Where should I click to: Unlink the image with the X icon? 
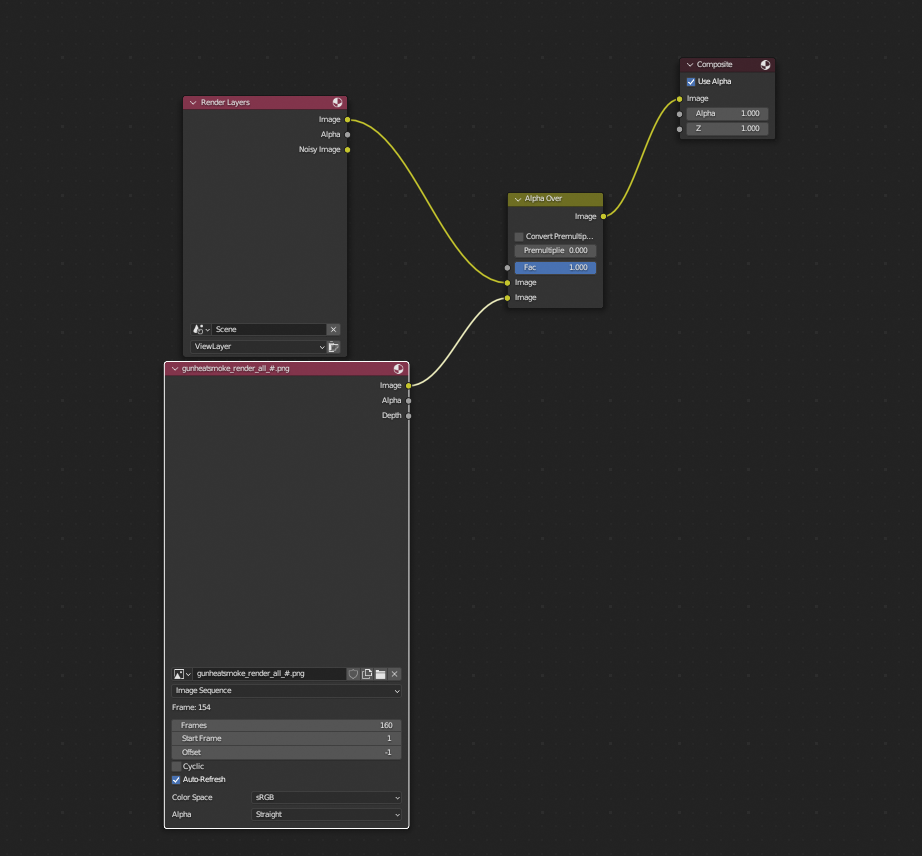click(395, 674)
